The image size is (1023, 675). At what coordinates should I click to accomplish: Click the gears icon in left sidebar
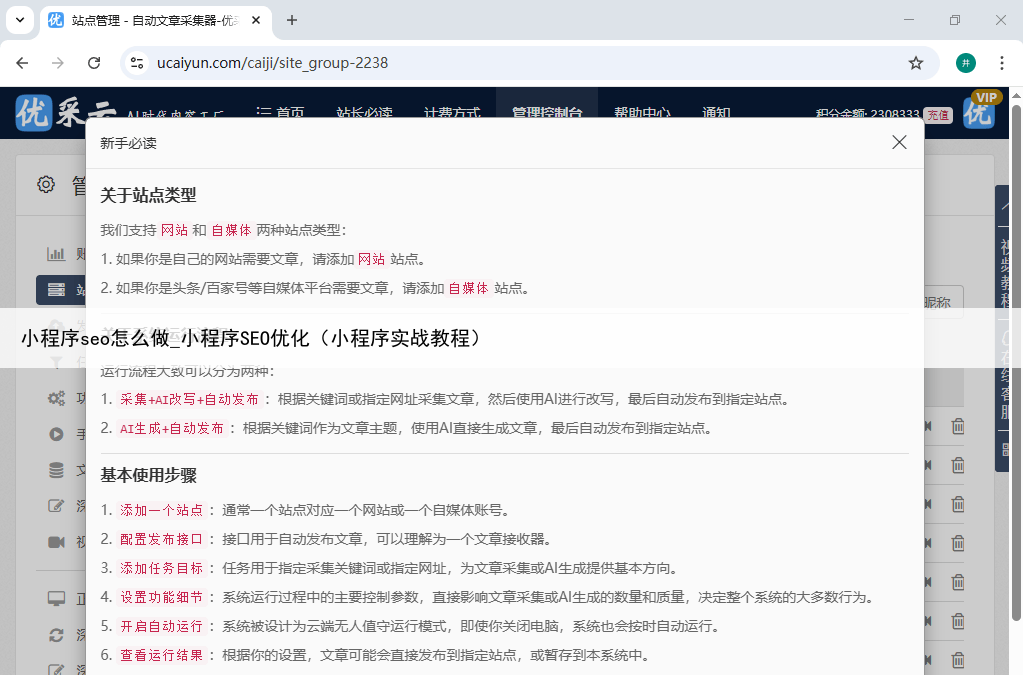57,399
